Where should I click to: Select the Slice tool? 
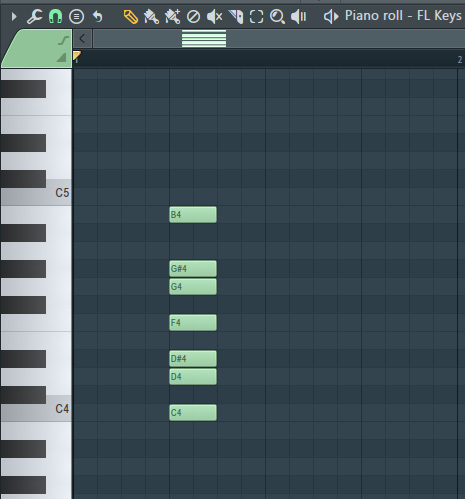[x=236, y=17]
